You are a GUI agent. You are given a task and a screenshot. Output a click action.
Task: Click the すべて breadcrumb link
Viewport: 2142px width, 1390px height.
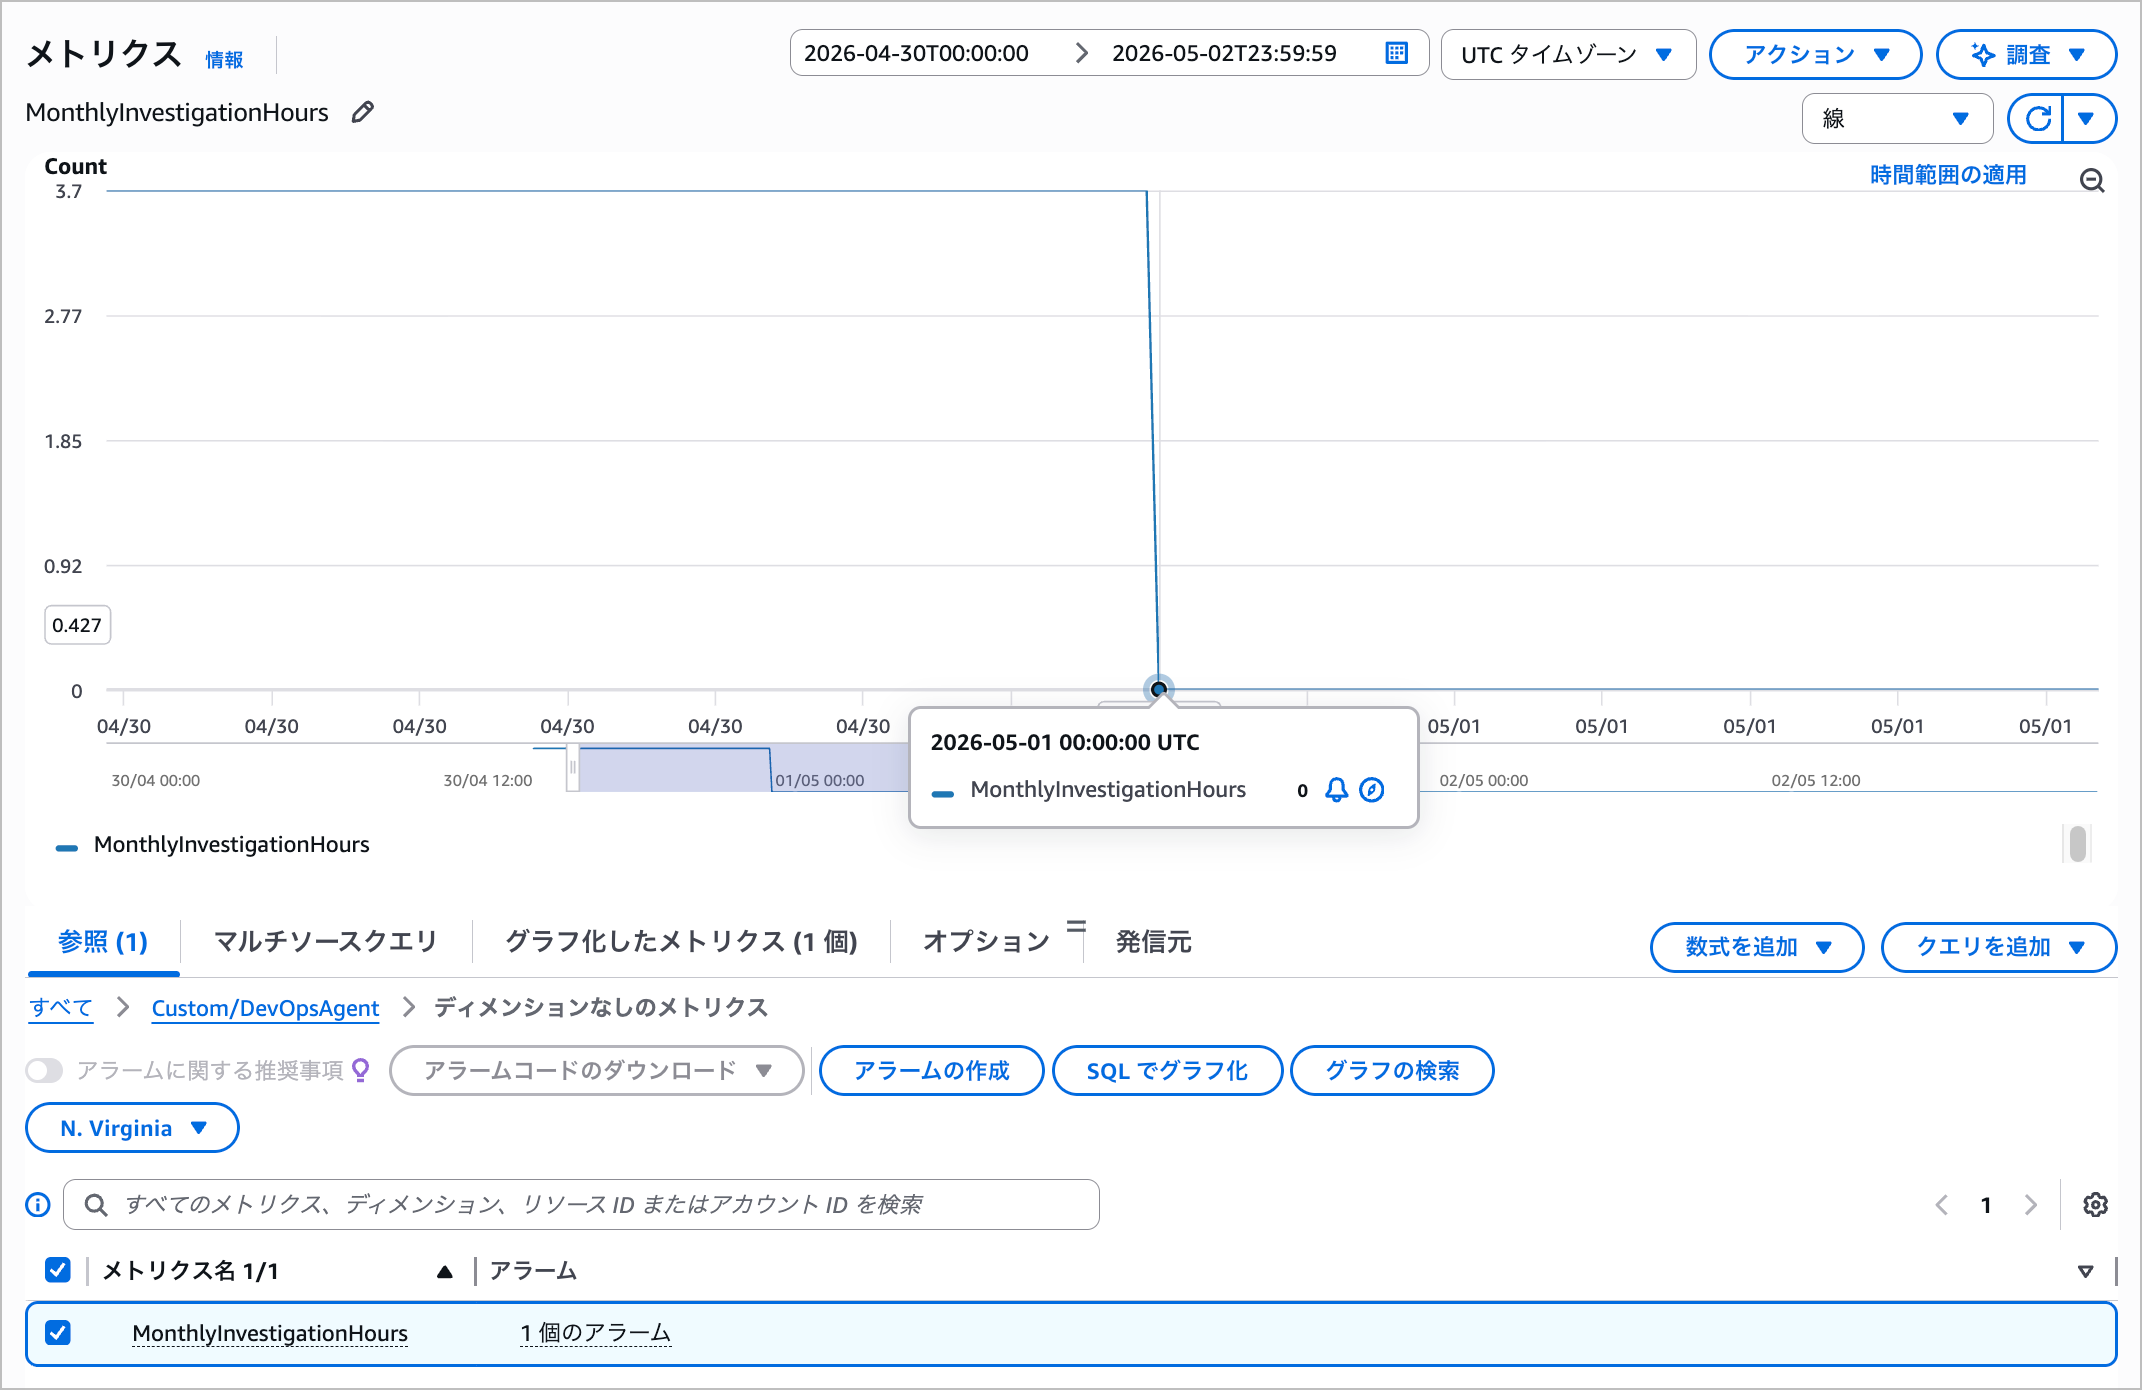tap(61, 1008)
